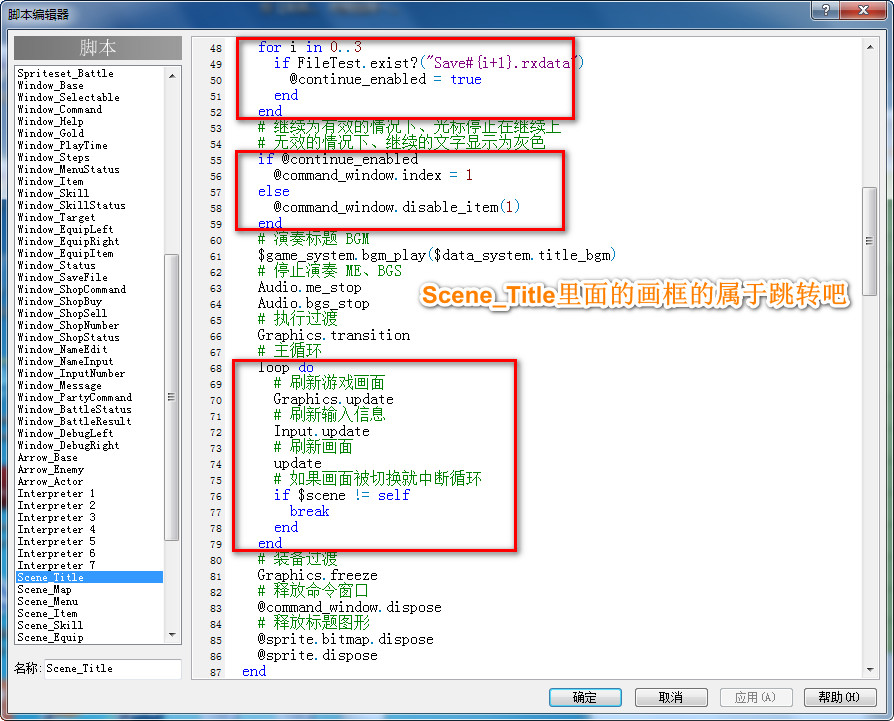Select Interpreter 7 in the script list
This screenshot has width=894, height=721.
tap(56, 565)
